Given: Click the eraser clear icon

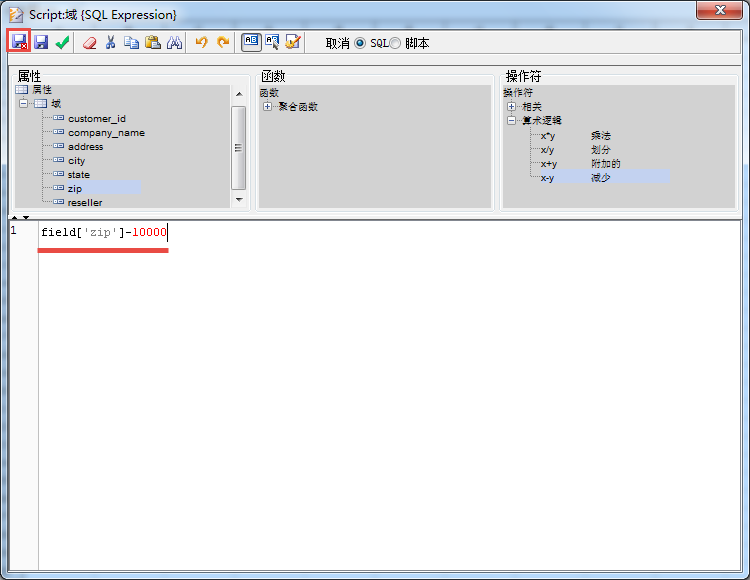Looking at the screenshot, I should [x=89, y=43].
